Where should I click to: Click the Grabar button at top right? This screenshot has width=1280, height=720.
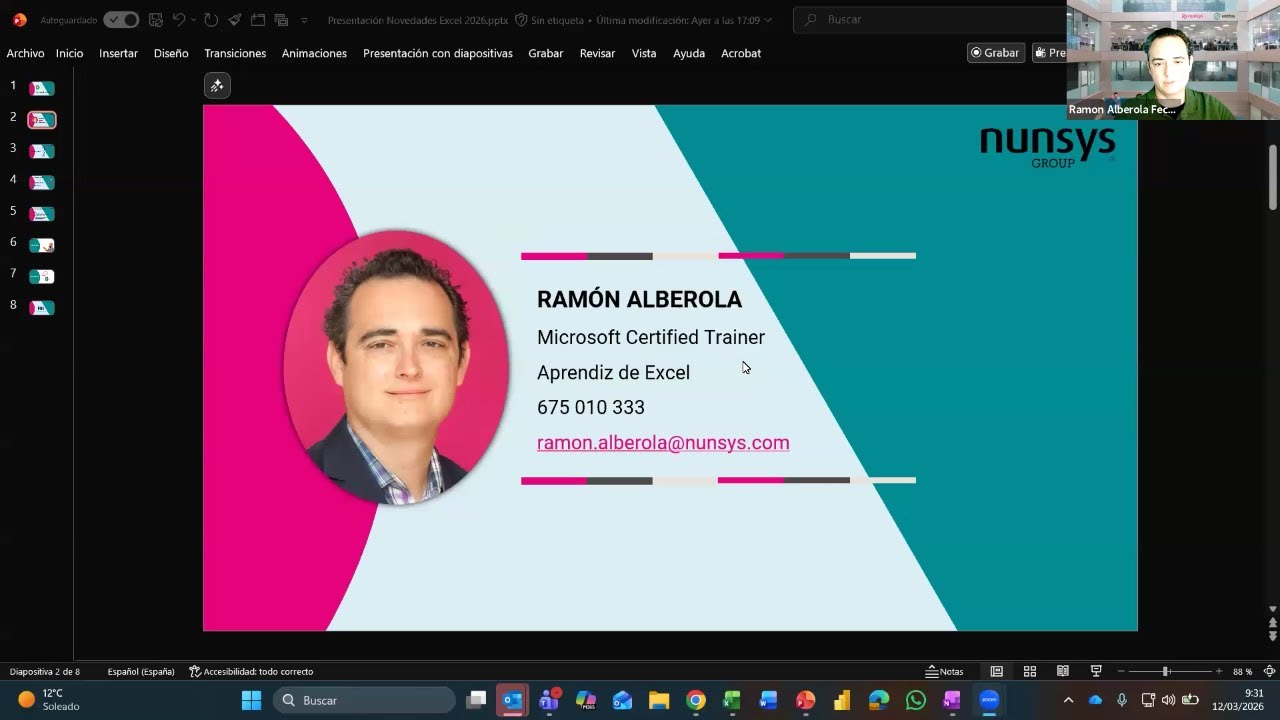[996, 53]
